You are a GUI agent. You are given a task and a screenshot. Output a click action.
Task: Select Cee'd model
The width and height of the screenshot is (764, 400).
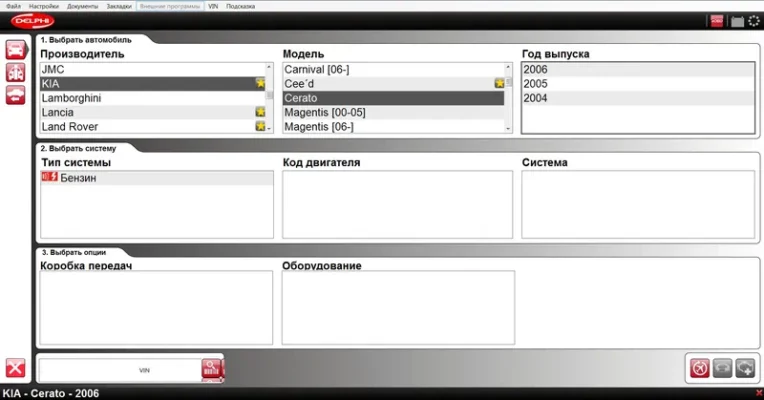click(x=393, y=83)
